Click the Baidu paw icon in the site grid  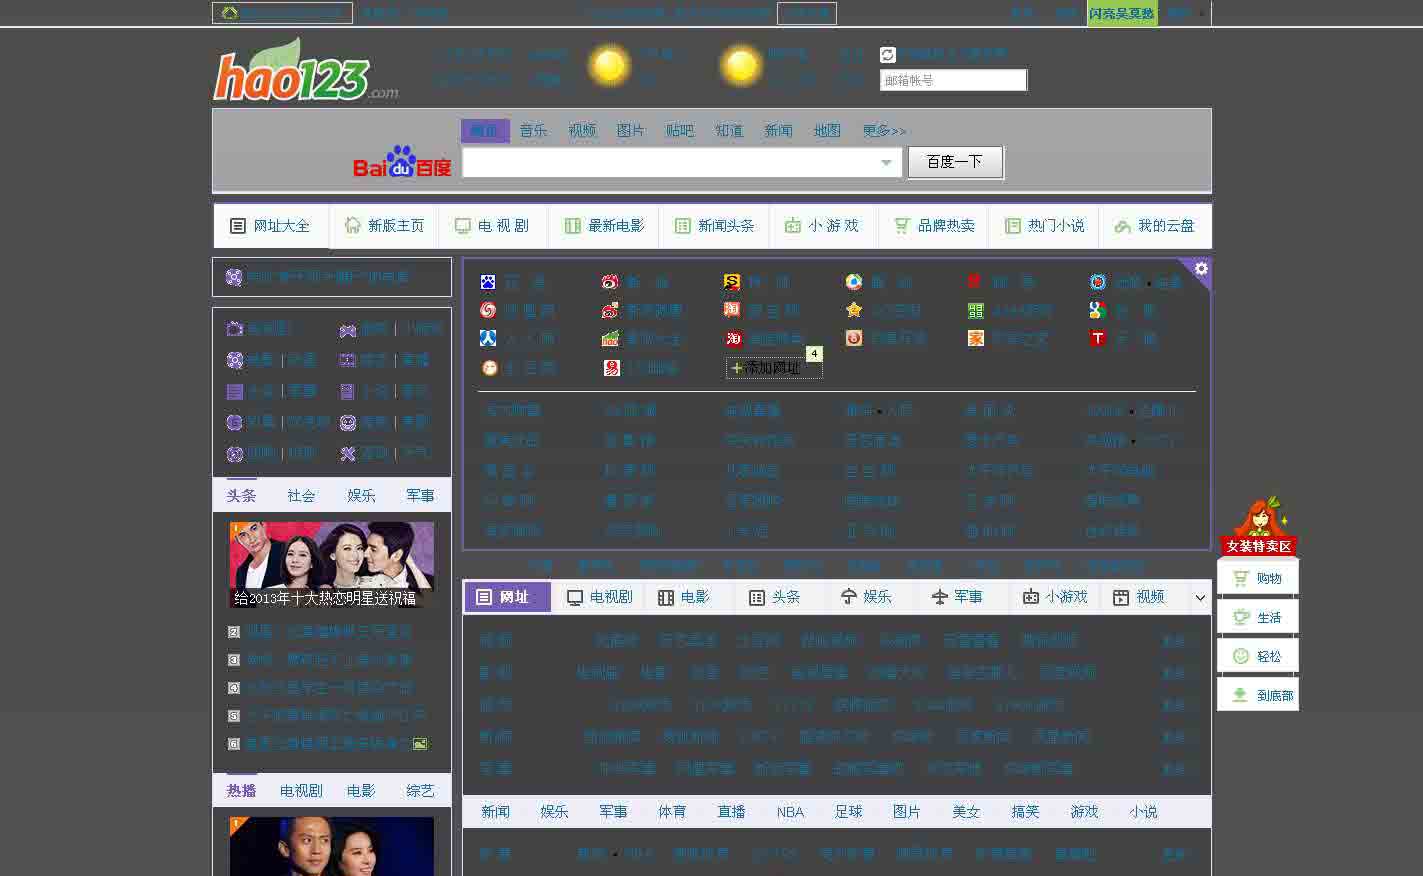click(x=487, y=282)
